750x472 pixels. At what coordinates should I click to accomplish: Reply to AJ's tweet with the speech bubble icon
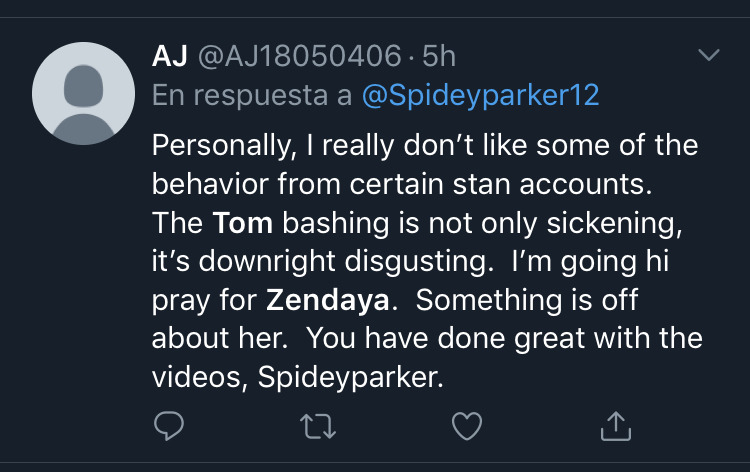click(169, 425)
